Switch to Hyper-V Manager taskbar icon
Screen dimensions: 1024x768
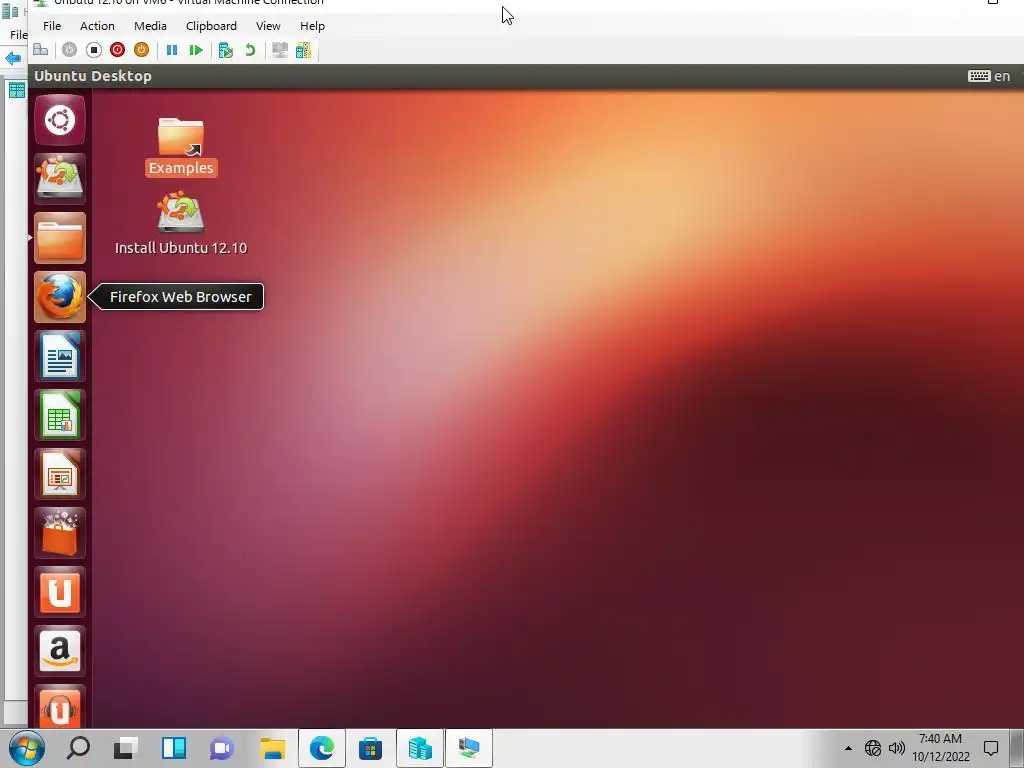(x=420, y=748)
